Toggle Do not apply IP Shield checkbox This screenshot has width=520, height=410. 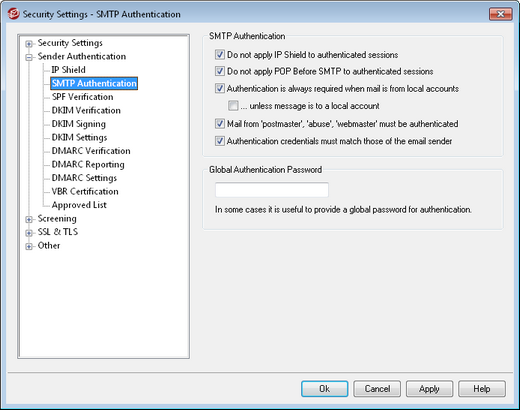point(220,54)
